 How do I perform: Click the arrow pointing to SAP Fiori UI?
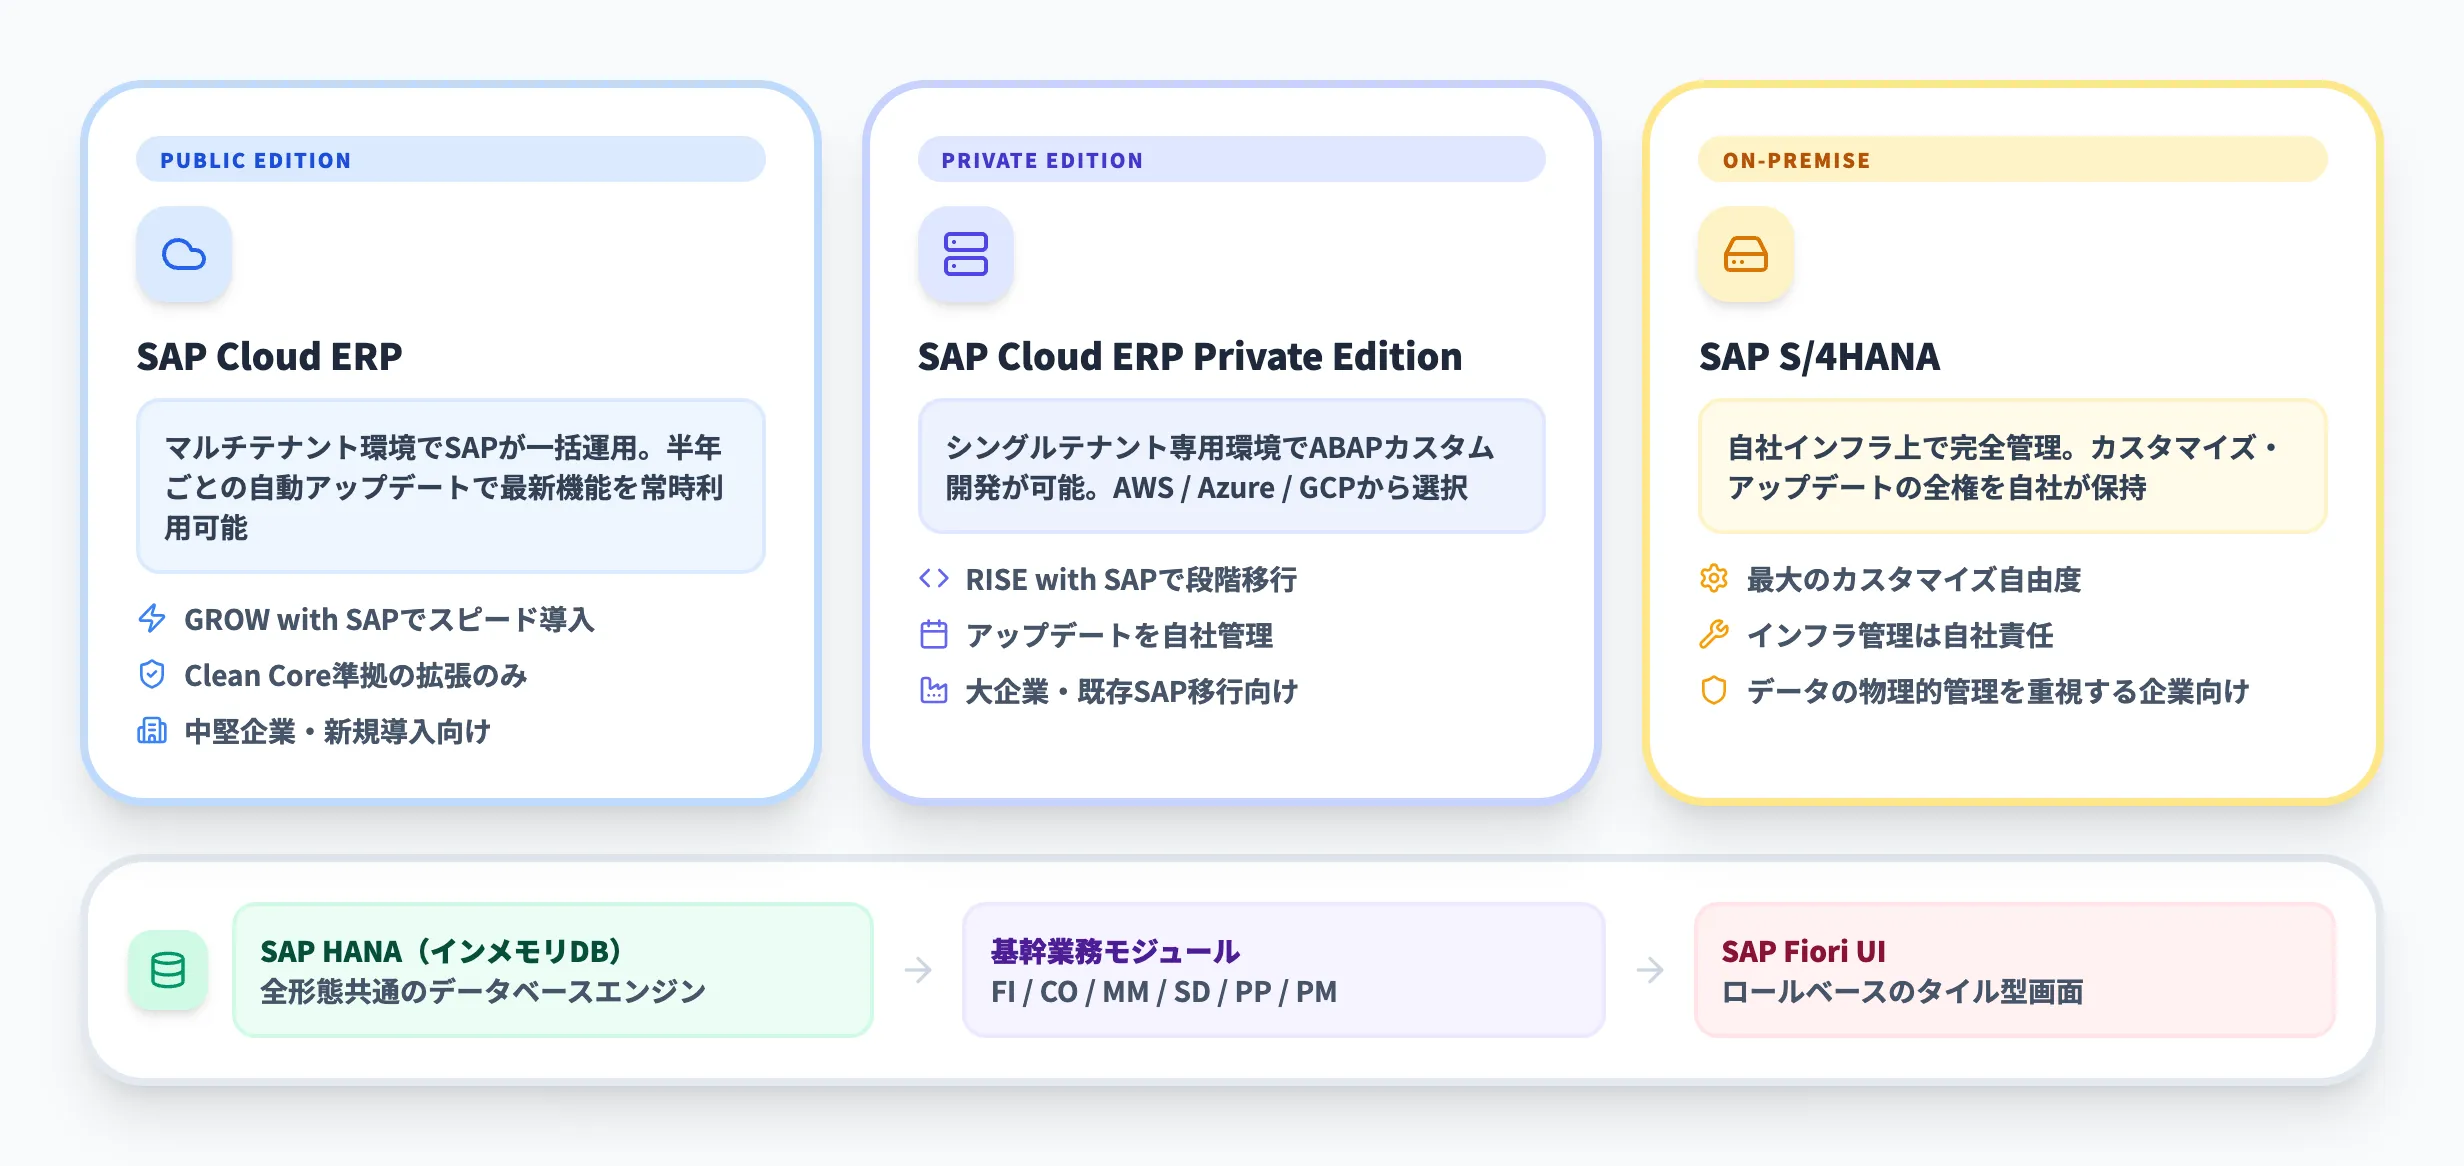coord(1650,969)
